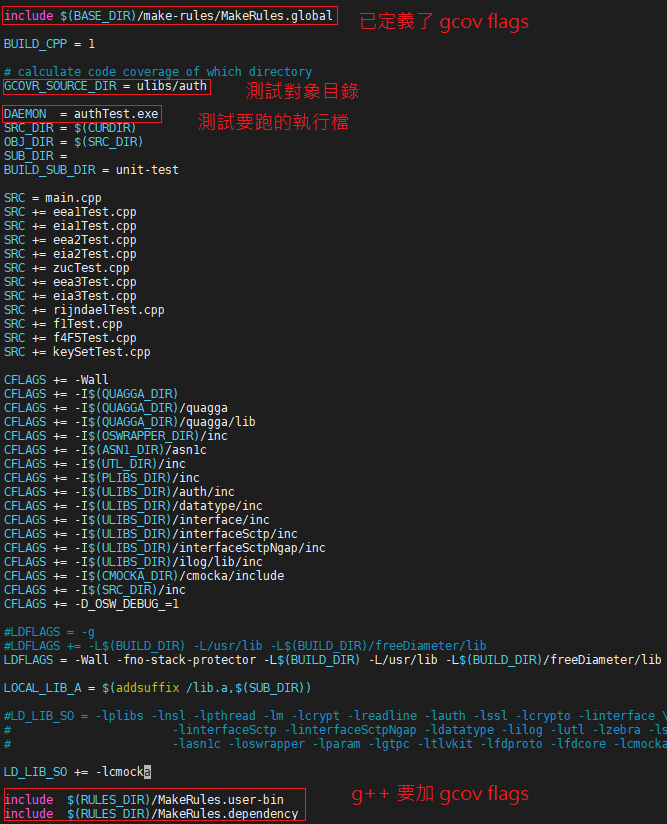The height and width of the screenshot is (824, 667).
Task: Click the DAEMON = authTest.exe line
Action: (x=81, y=114)
